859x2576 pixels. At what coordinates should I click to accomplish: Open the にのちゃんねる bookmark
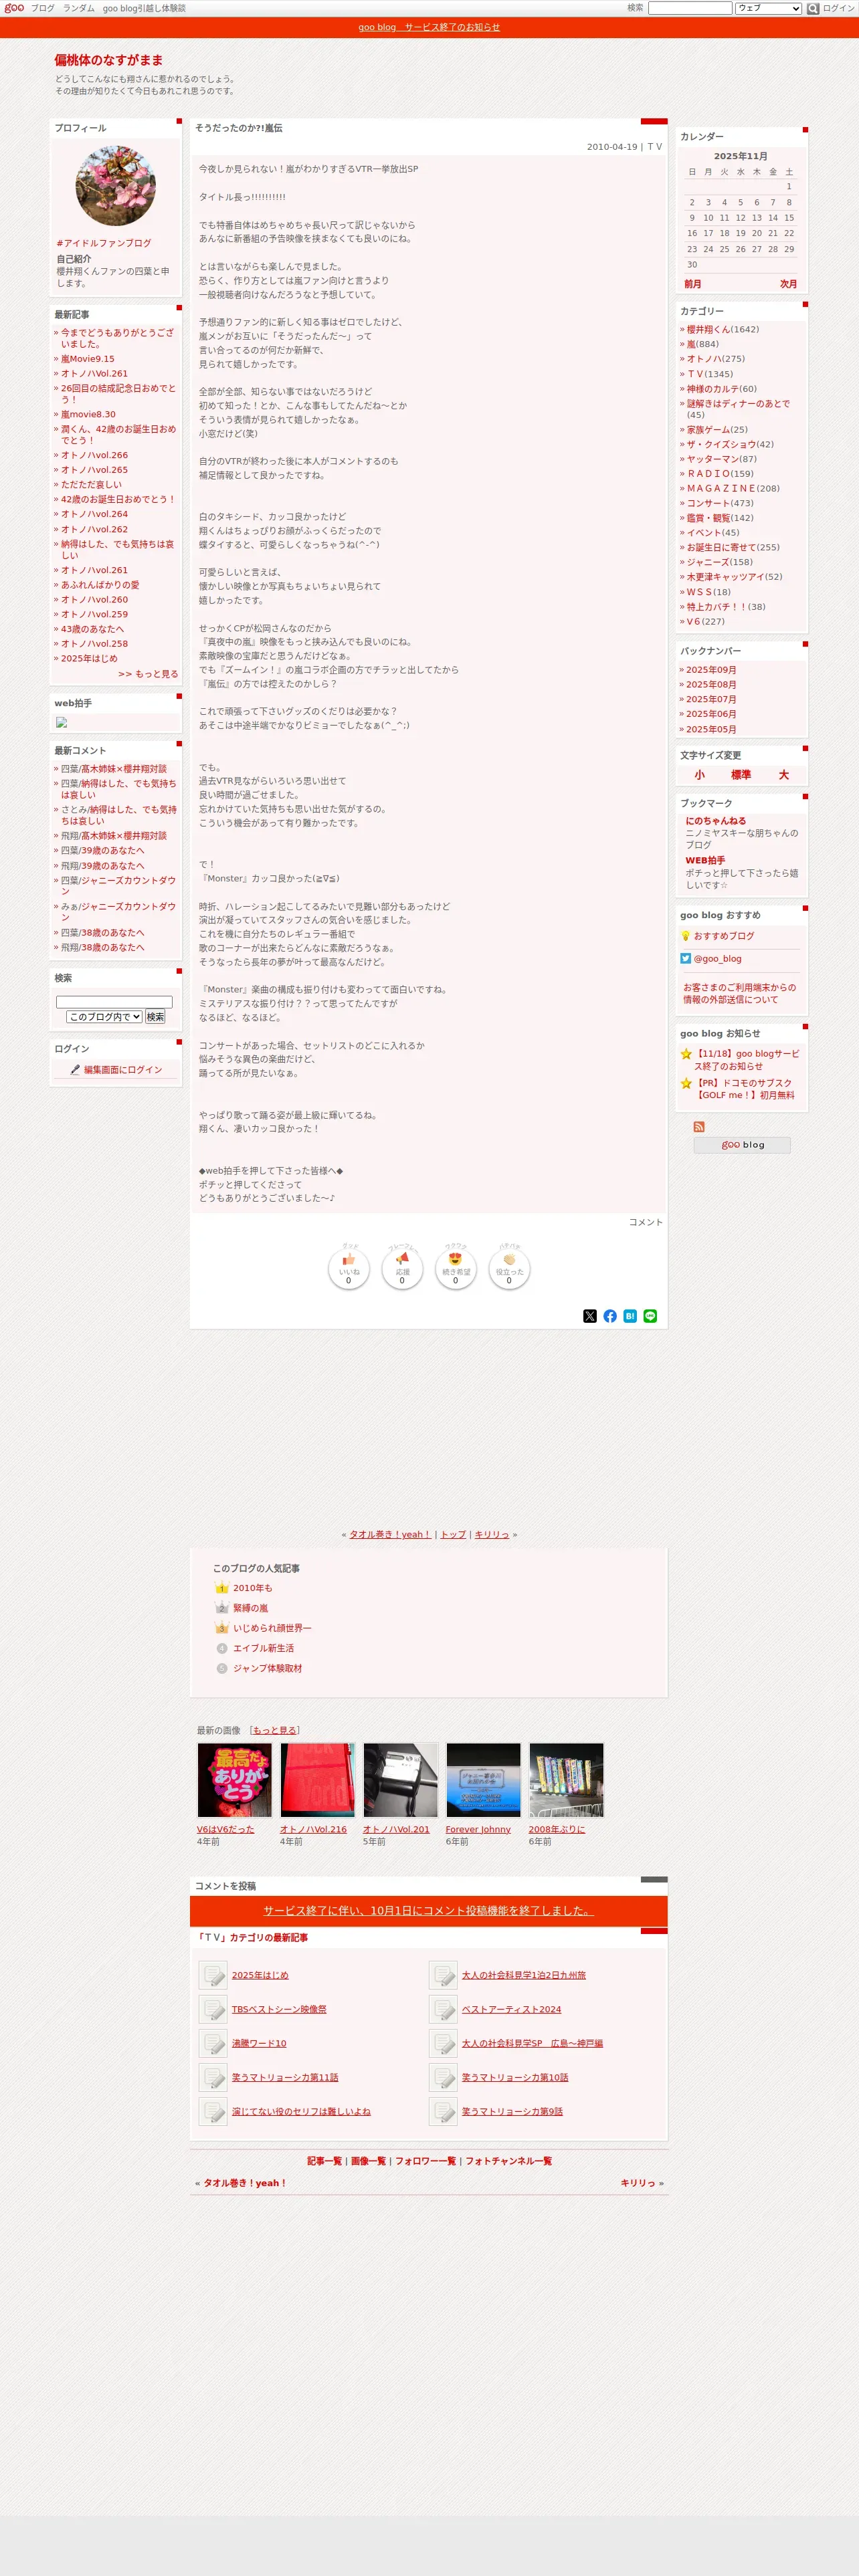715,821
